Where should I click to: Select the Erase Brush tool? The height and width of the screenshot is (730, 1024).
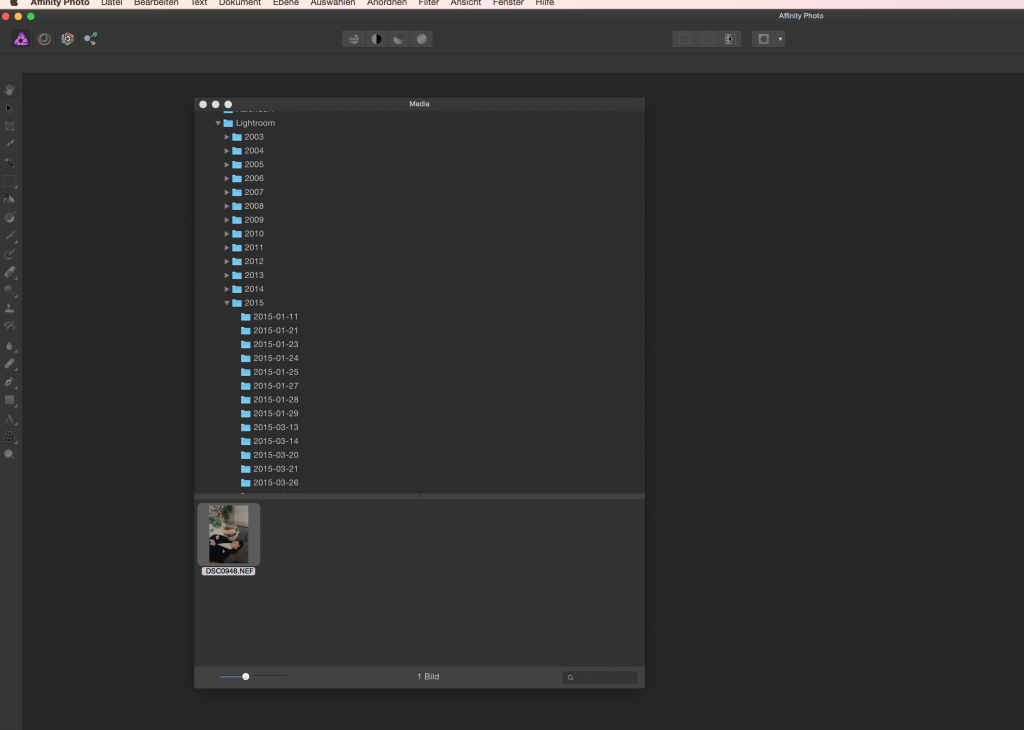9,272
